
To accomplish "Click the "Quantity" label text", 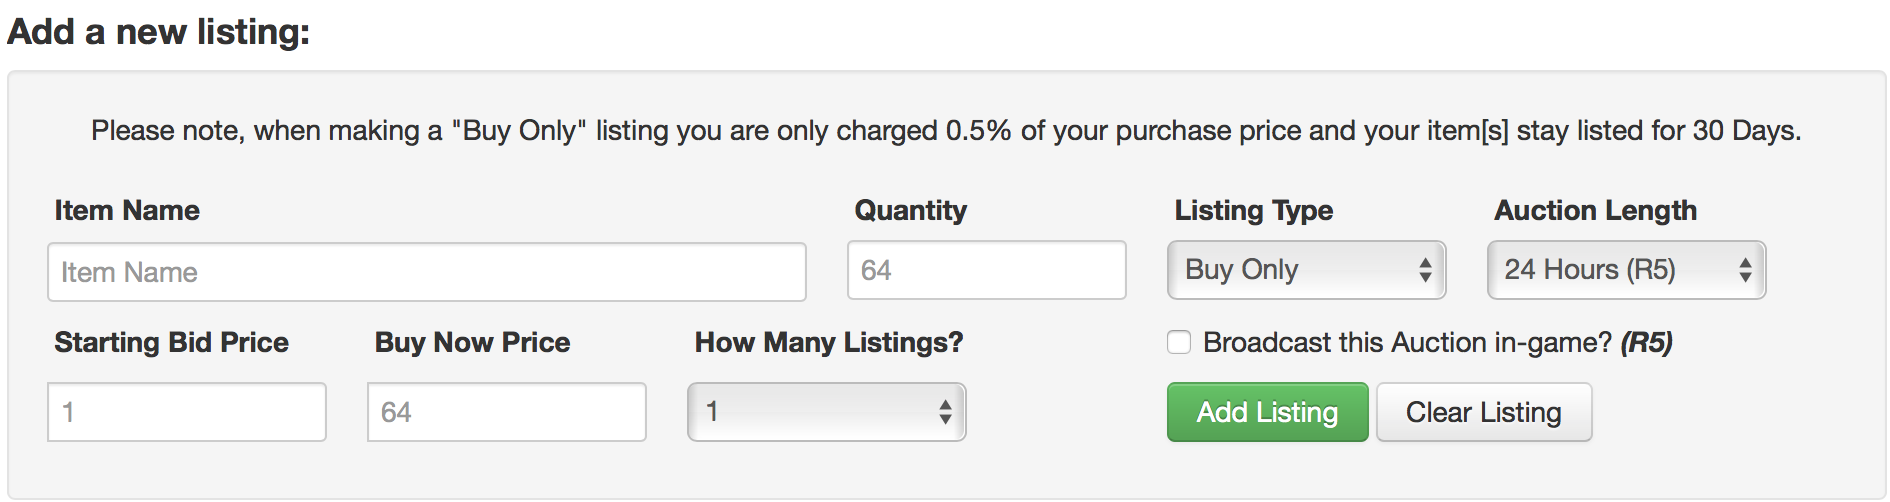I will (910, 211).
